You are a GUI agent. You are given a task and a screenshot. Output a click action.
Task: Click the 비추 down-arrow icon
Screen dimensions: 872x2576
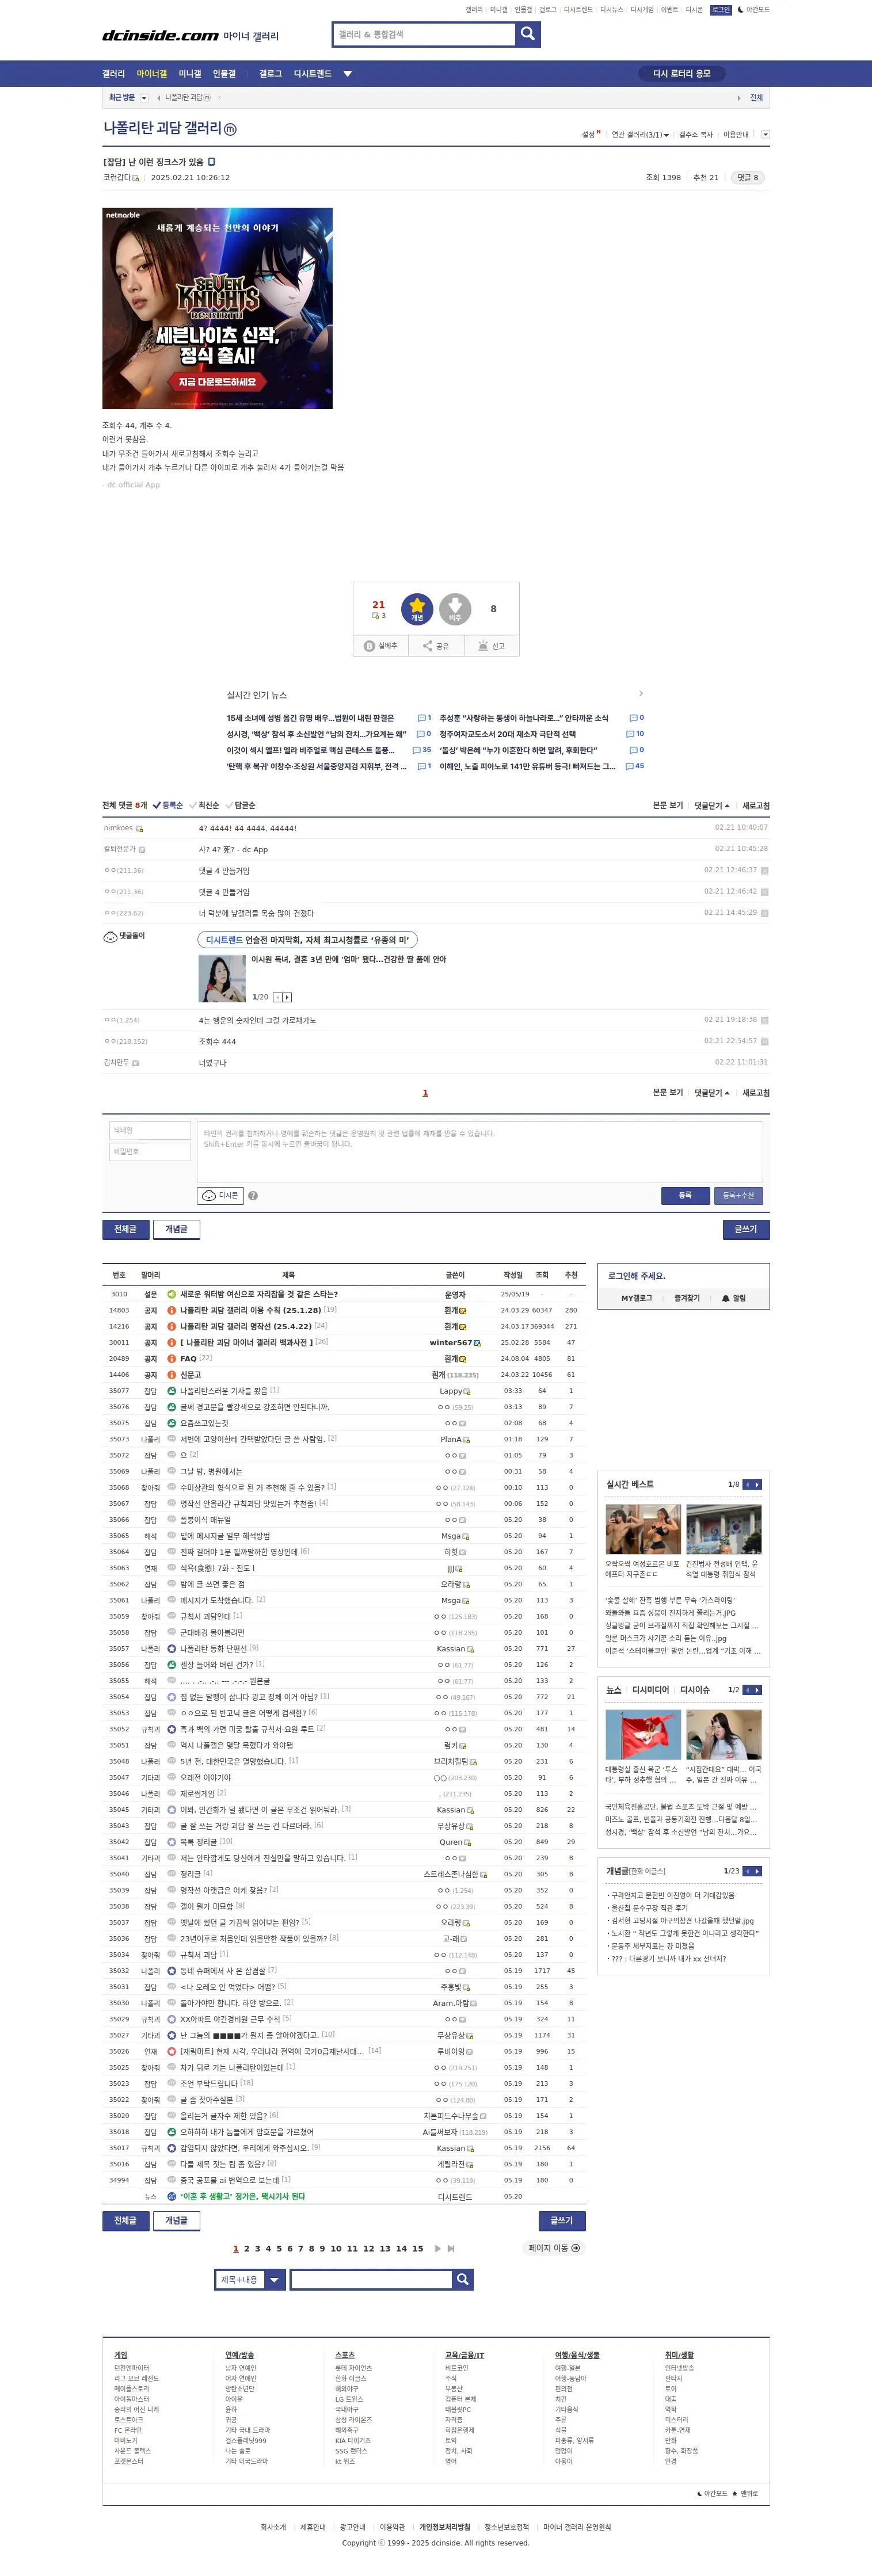point(455,609)
